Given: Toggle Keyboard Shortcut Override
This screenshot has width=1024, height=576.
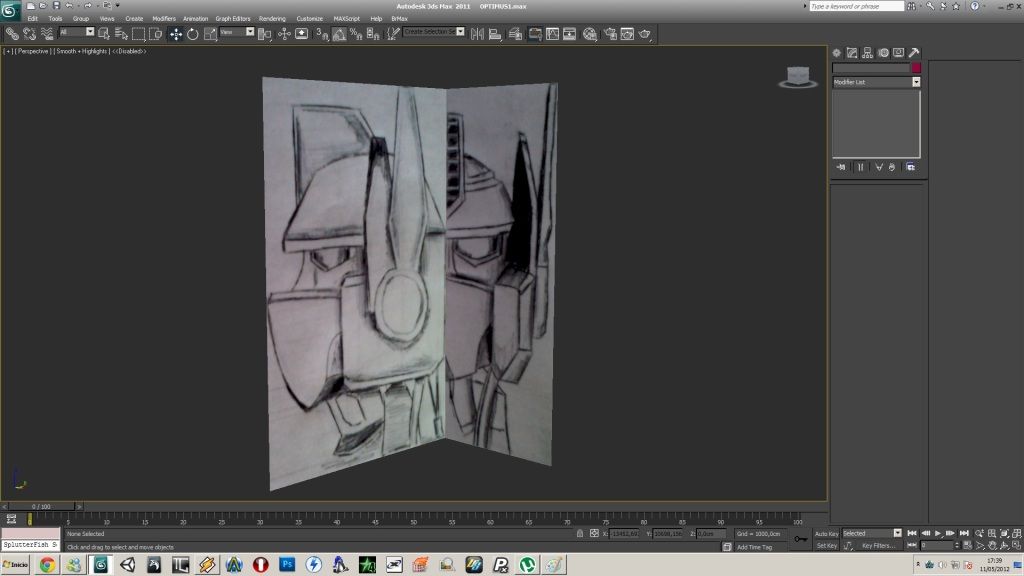Looking at the screenshot, I should click(302, 34).
